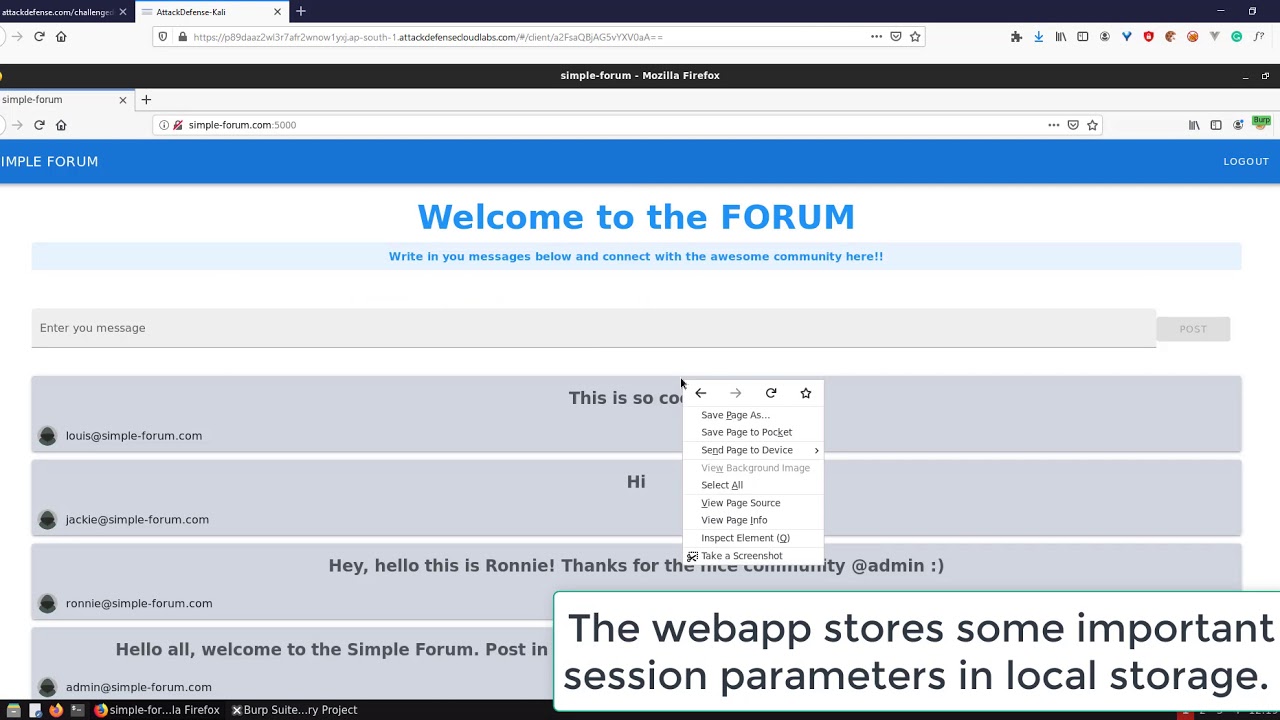The image size is (1280, 720).
Task: Close the simple-forum tab
Action: 123,100
